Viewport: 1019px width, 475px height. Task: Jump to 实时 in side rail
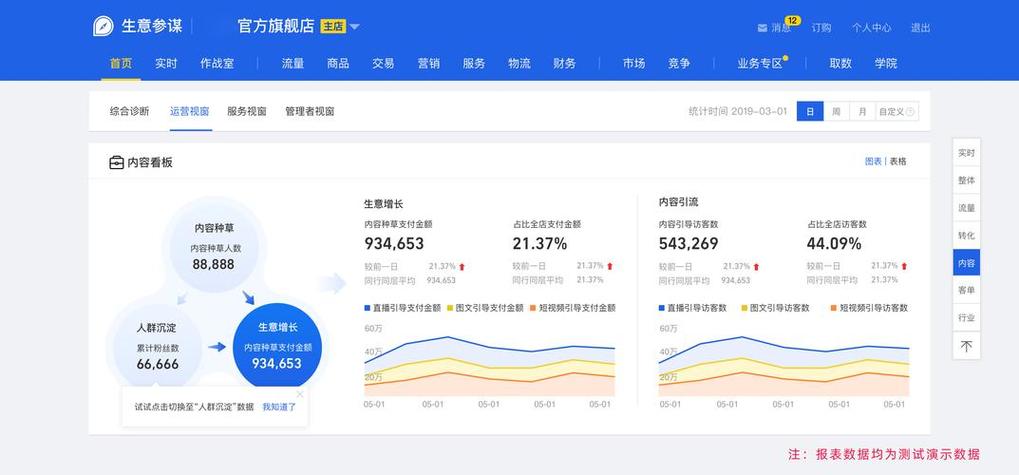(966, 153)
